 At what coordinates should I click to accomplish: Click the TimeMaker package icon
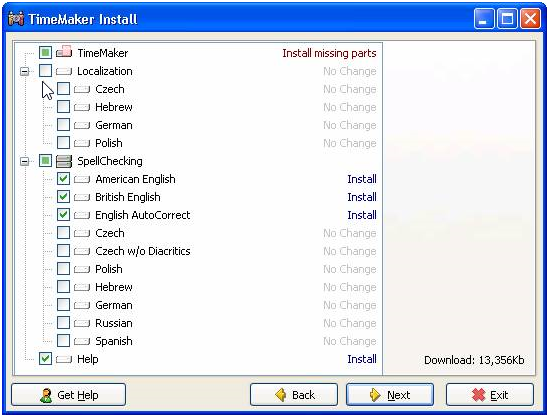pyautogui.click(x=64, y=52)
